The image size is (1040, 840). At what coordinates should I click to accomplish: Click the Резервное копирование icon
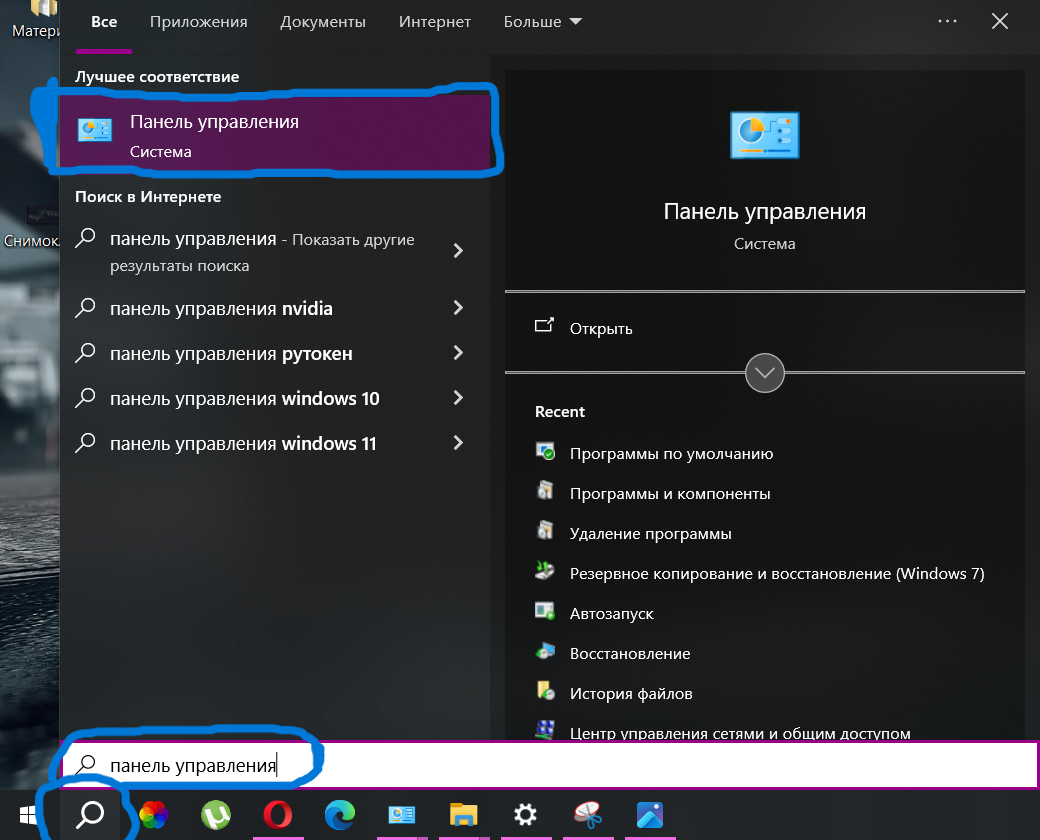tap(545, 571)
